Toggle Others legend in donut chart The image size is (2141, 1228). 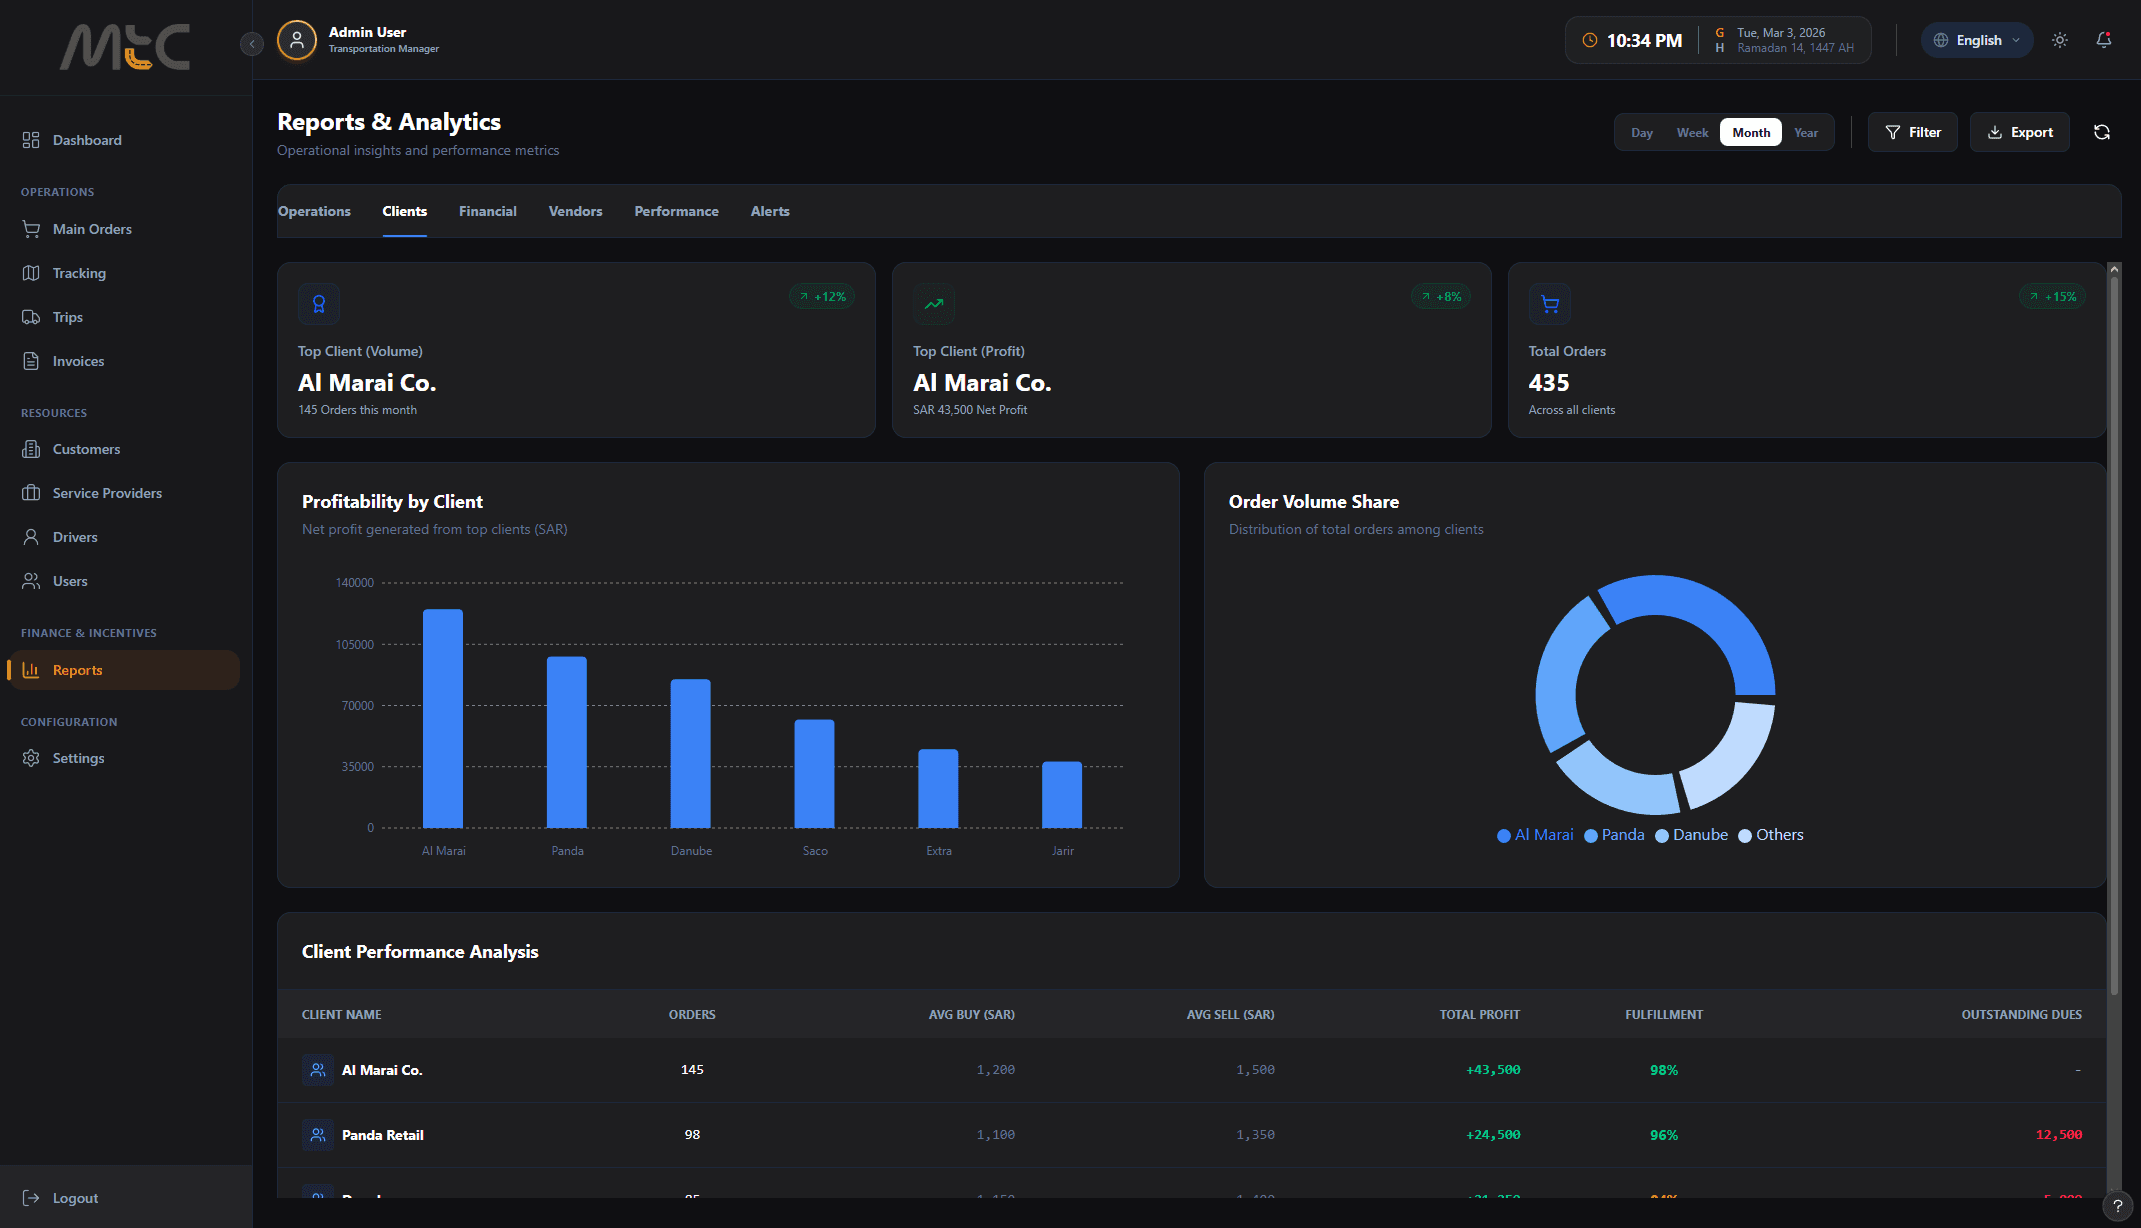1771,835
